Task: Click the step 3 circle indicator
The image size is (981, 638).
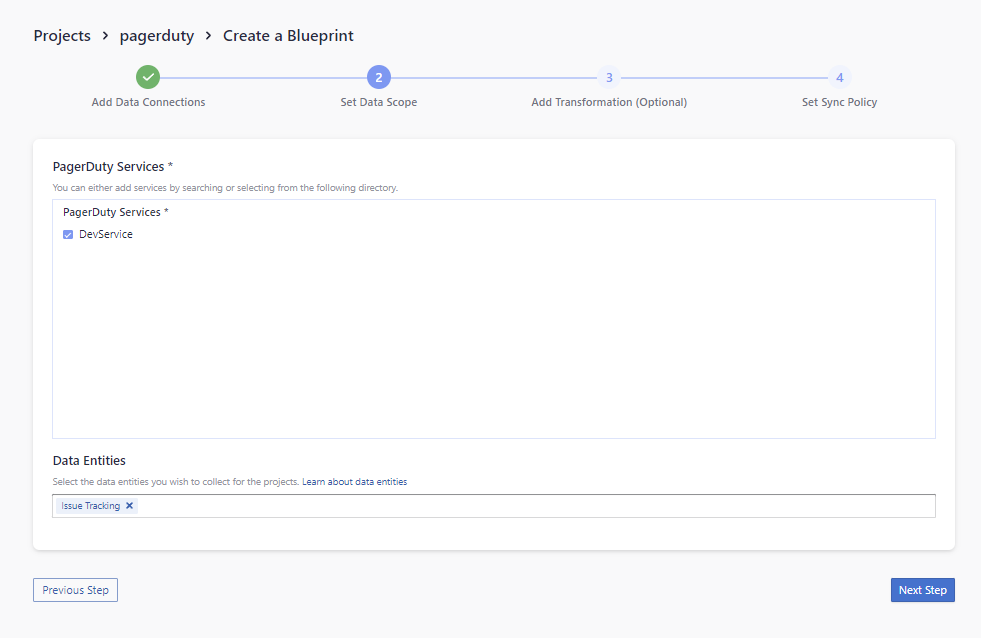Action: [609, 77]
